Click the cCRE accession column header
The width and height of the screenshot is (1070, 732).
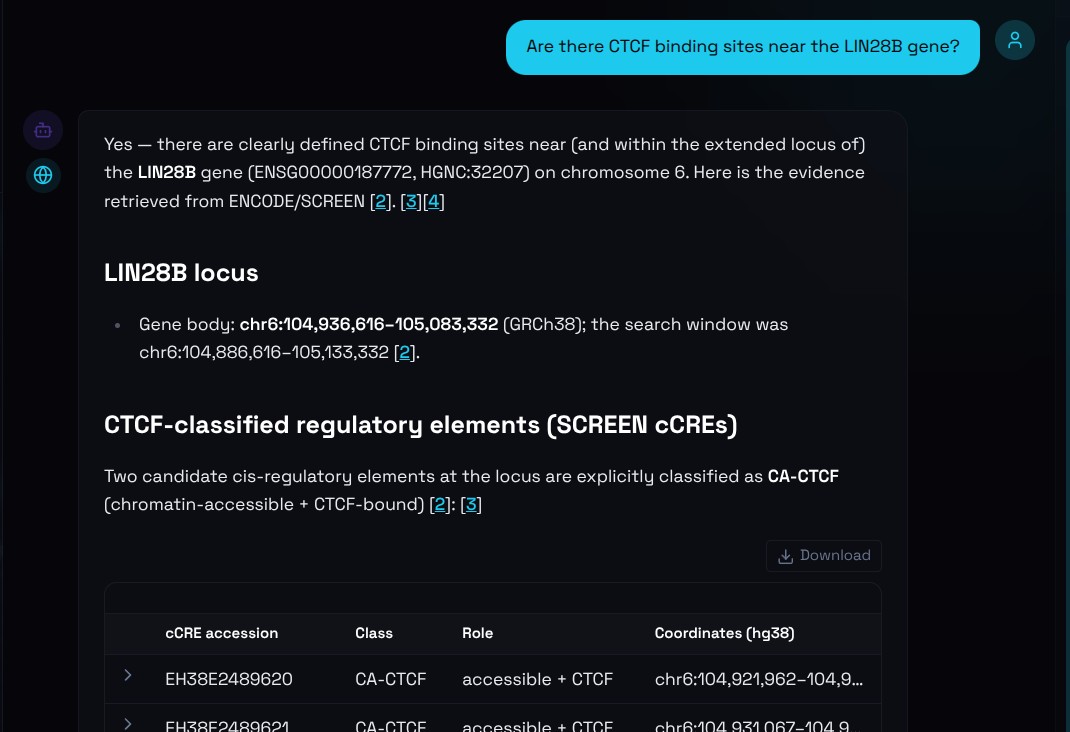222,633
